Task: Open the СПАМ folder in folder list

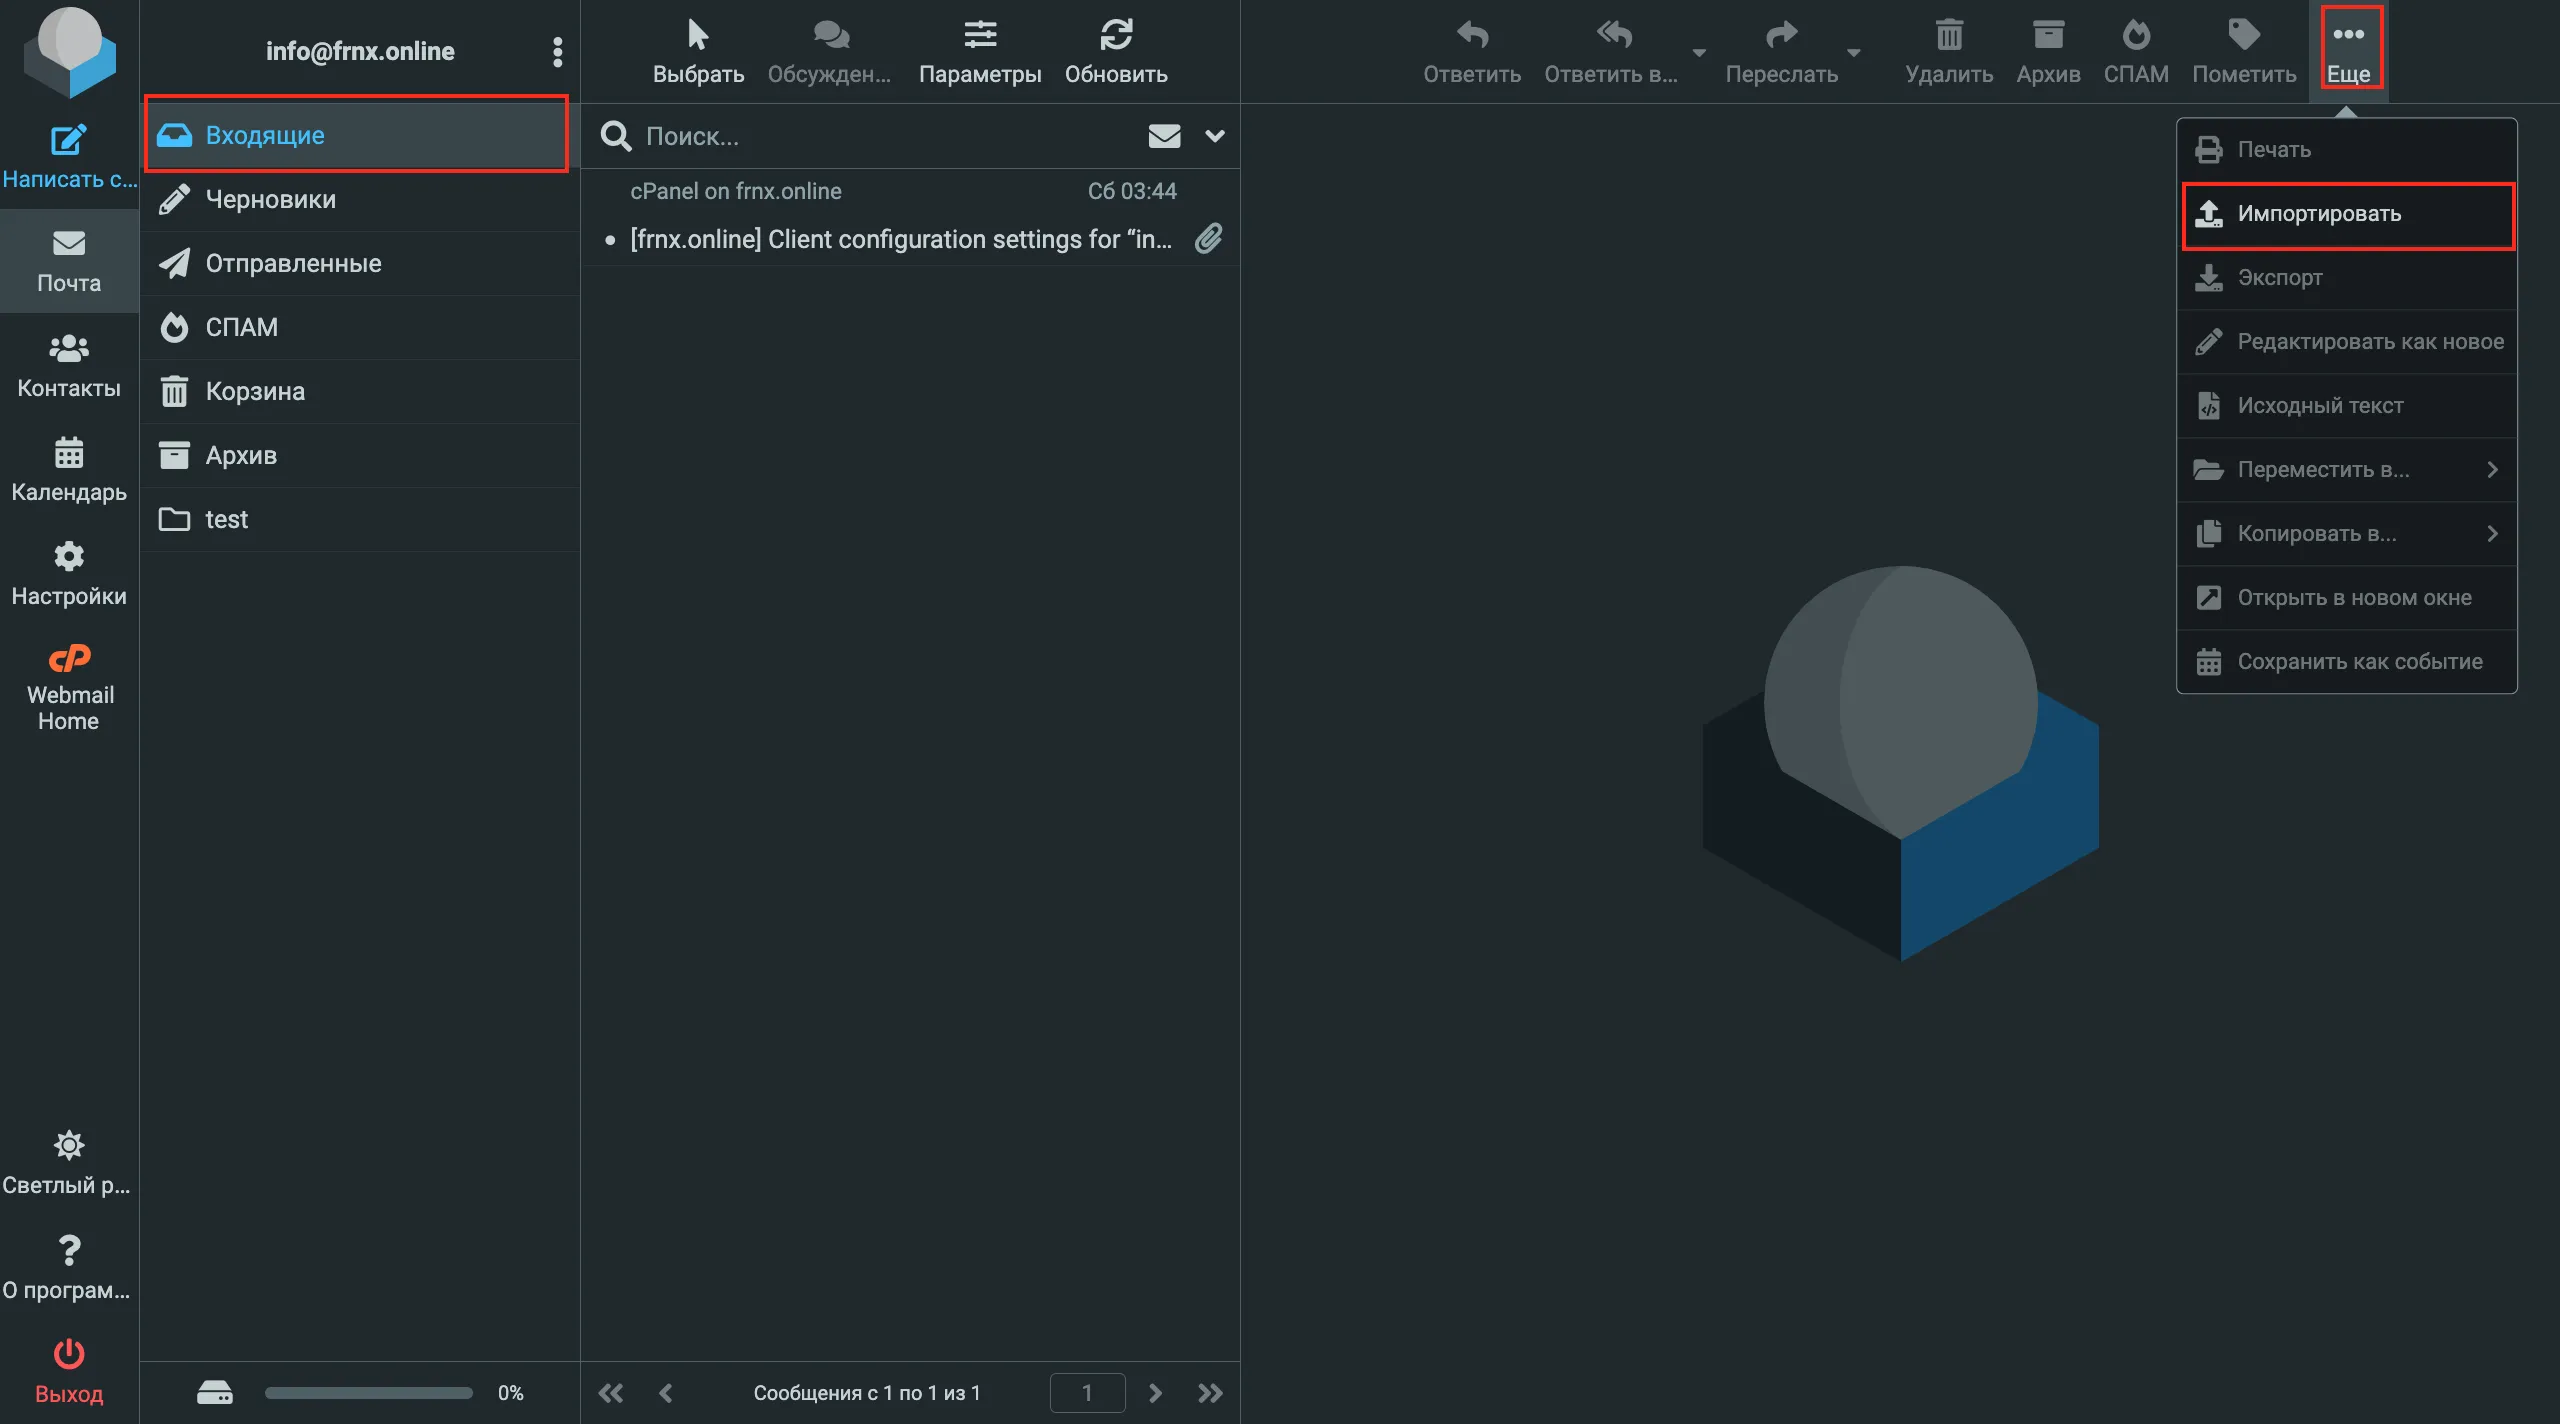Action: click(359, 327)
